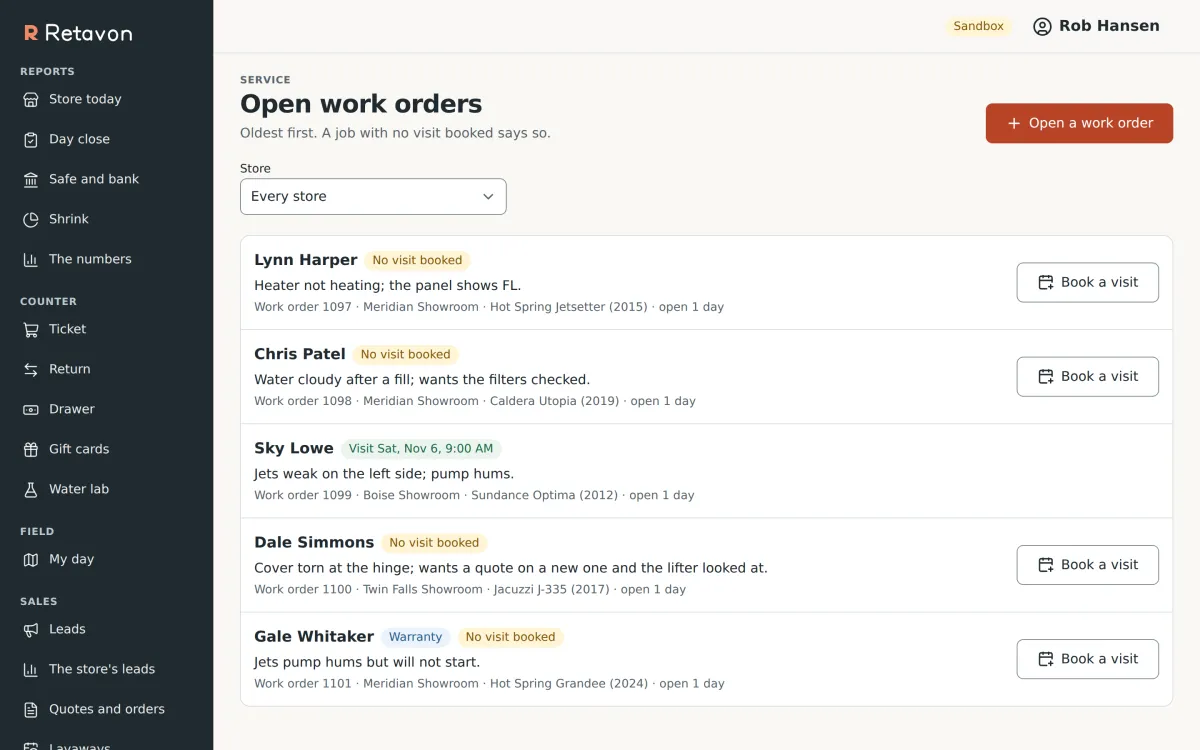This screenshot has height=750, width=1200.
Task: Click Lynn Harper's No visit booked badge
Action: point(417,260)
